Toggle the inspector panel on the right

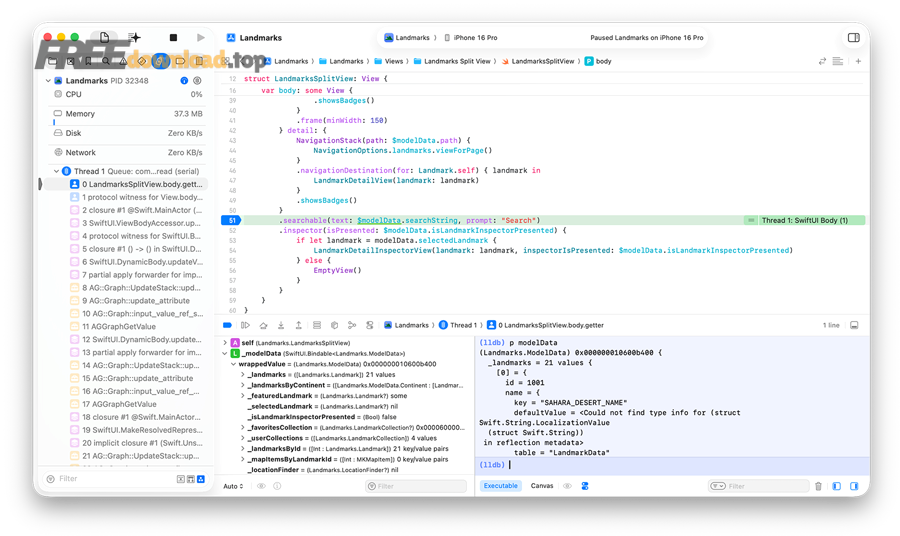click(x=854, y=37)
